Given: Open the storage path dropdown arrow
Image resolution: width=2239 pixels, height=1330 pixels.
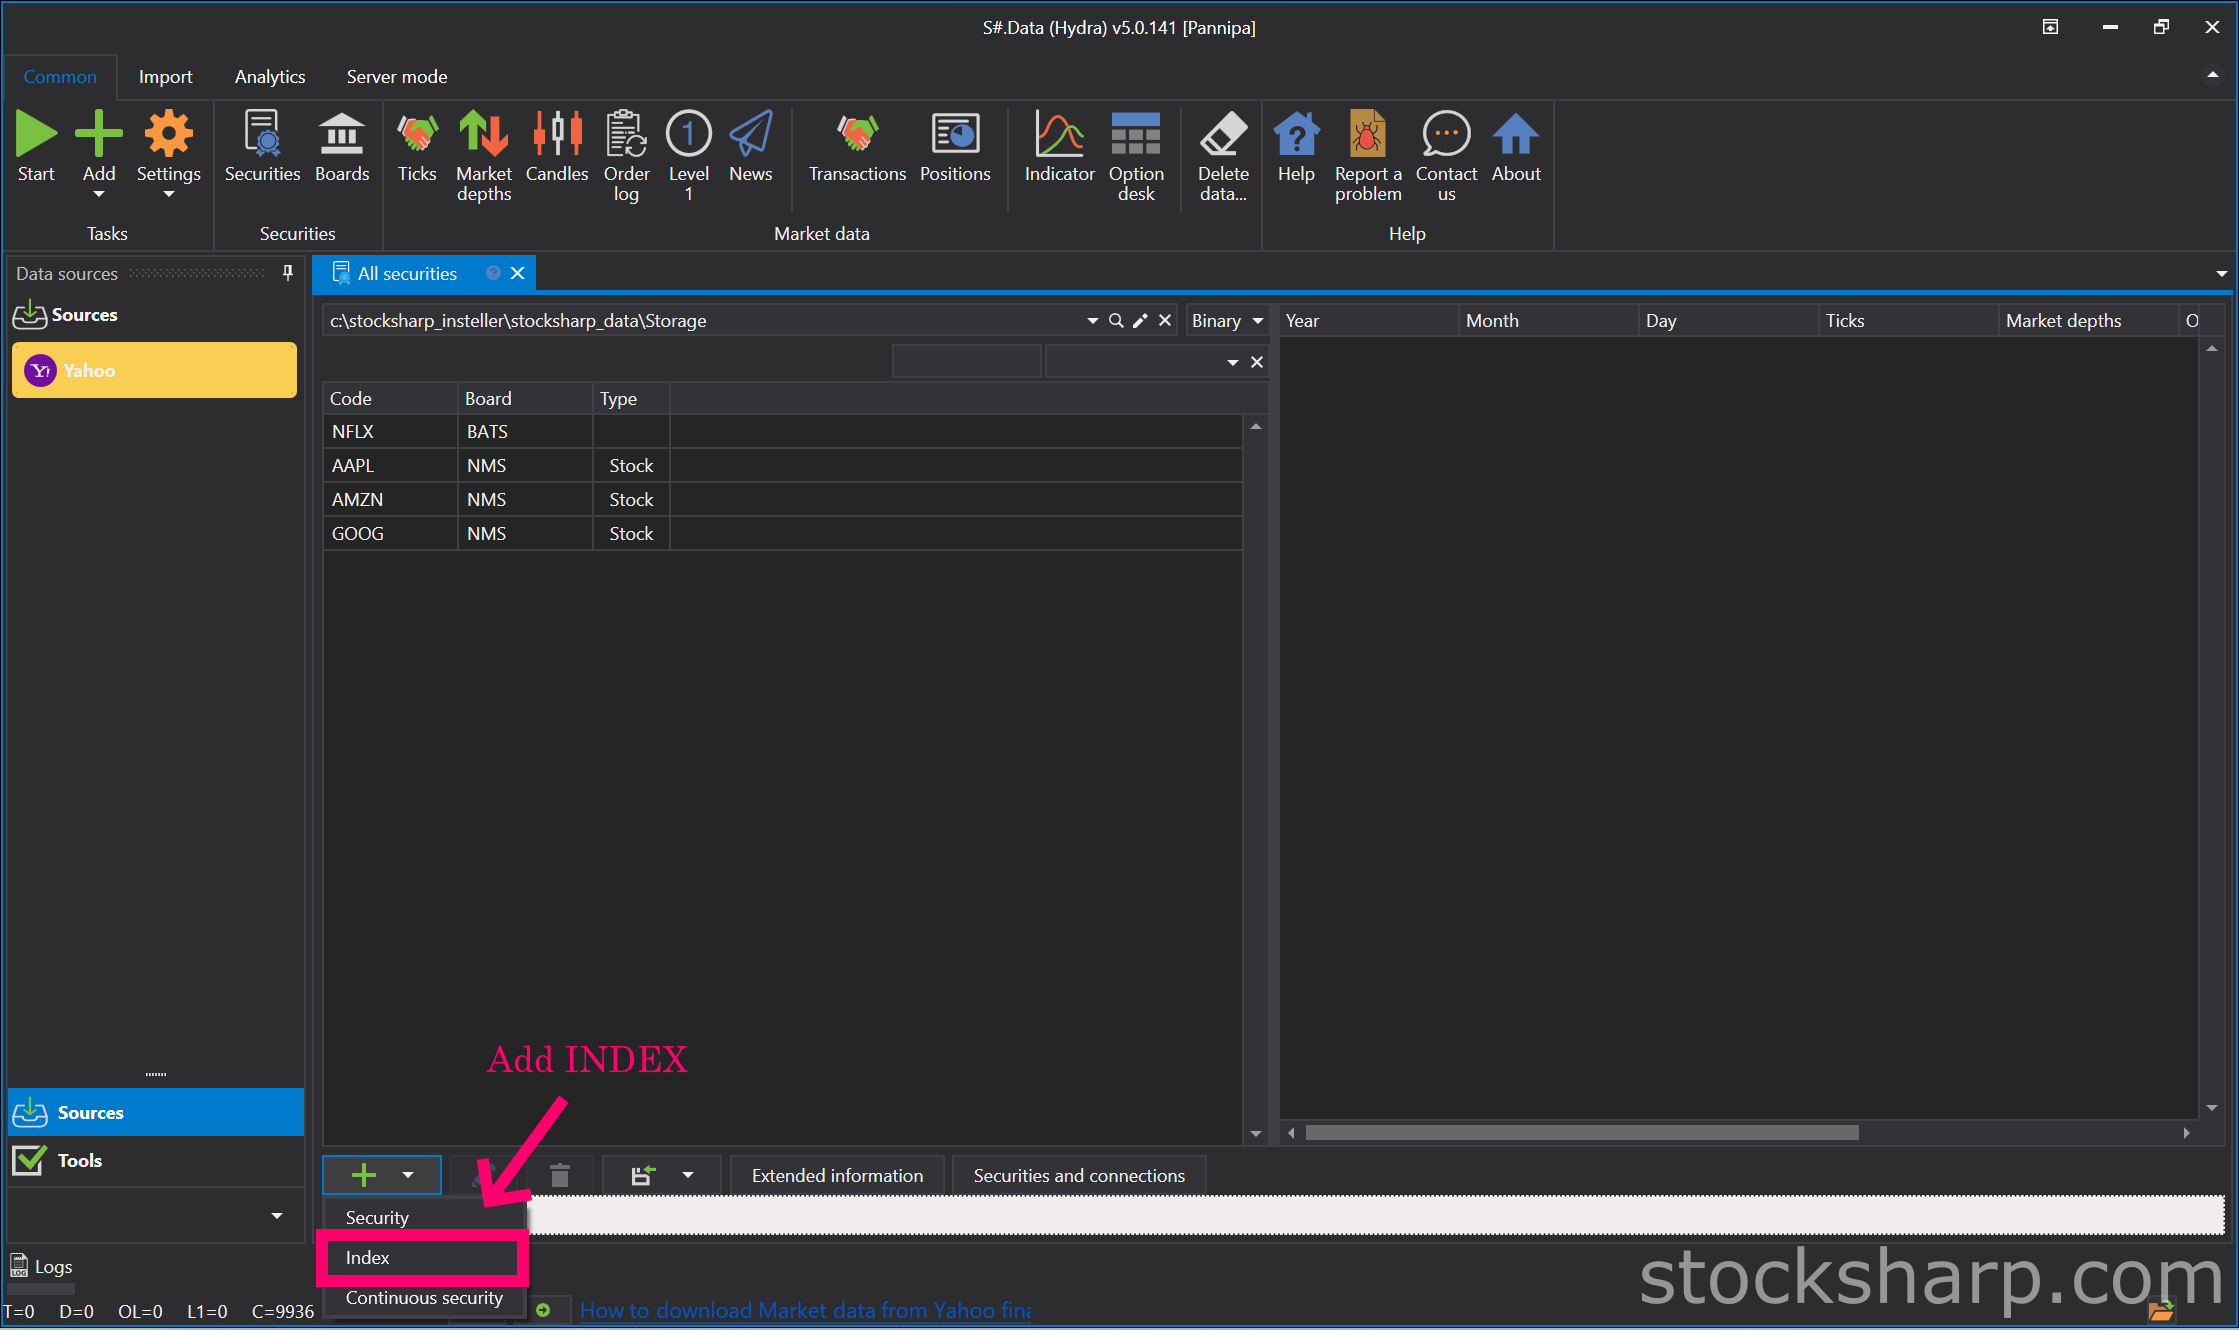Looking at the screenshot, I should coord(1092,320).
